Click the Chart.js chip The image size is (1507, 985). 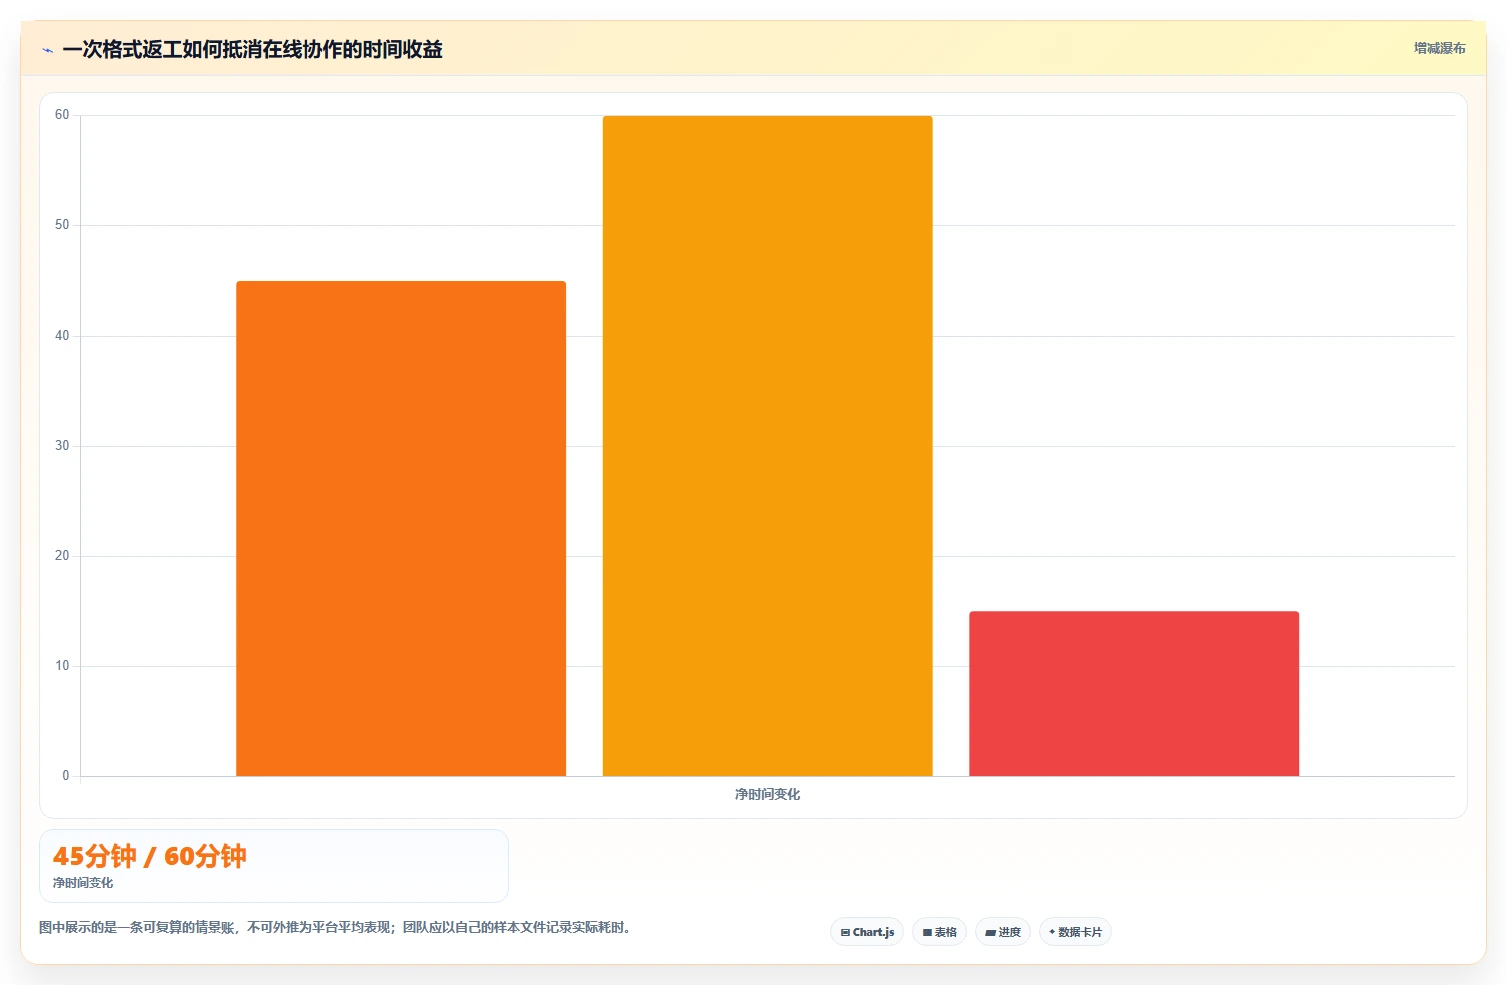(867, 932)
